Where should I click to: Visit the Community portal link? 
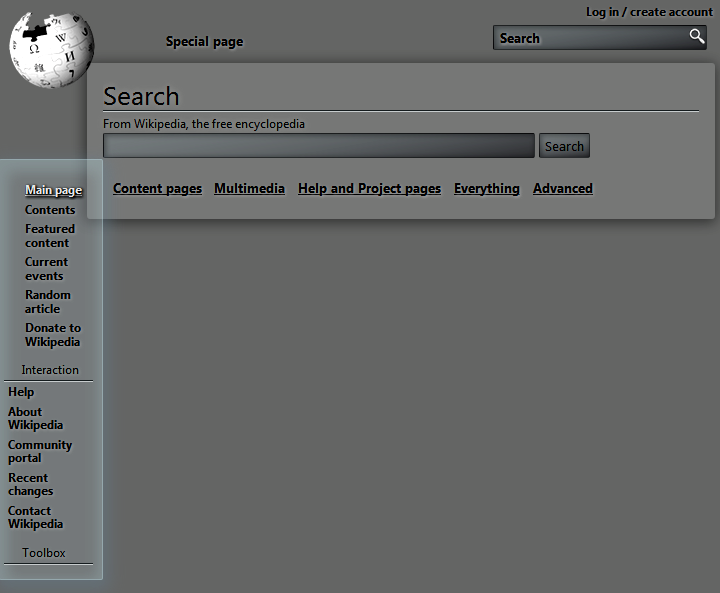pos(40,452)
